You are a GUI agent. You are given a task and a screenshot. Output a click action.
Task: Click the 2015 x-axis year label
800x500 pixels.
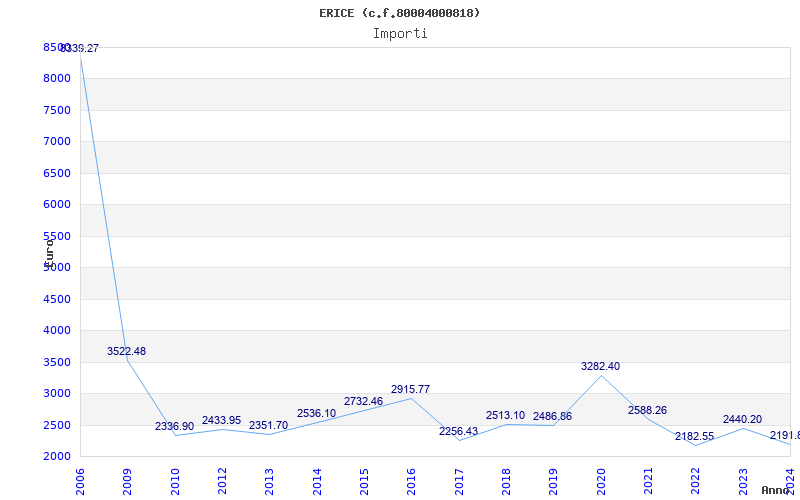[x=364, y=481]
